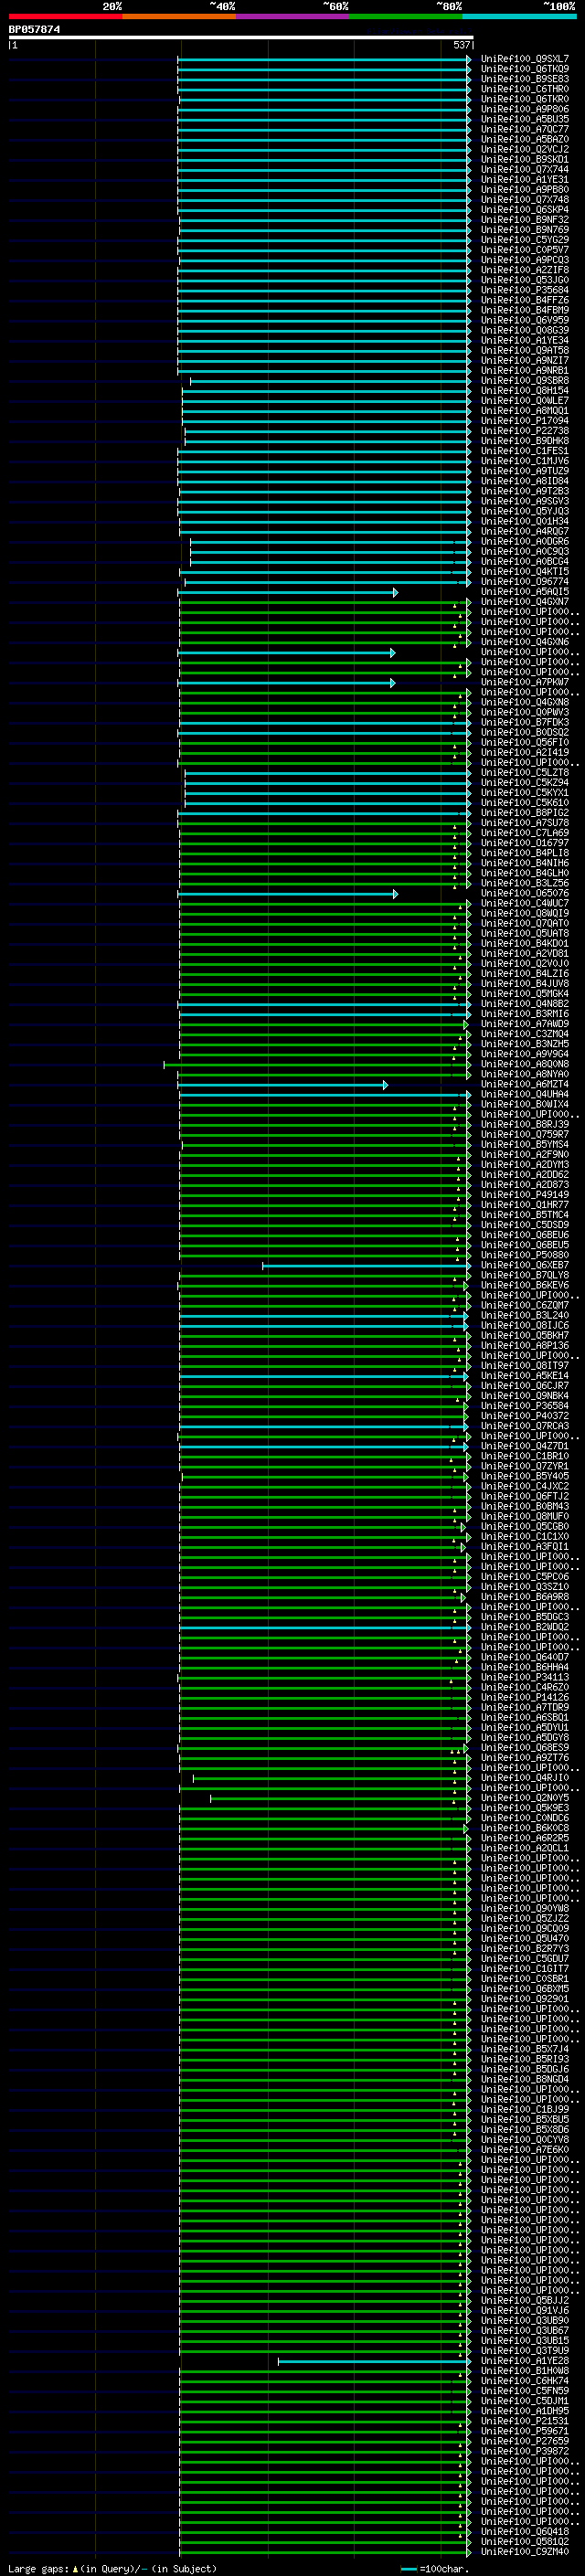Click the white query sequence bar
585x2576 pixels.
coord(240,37)
